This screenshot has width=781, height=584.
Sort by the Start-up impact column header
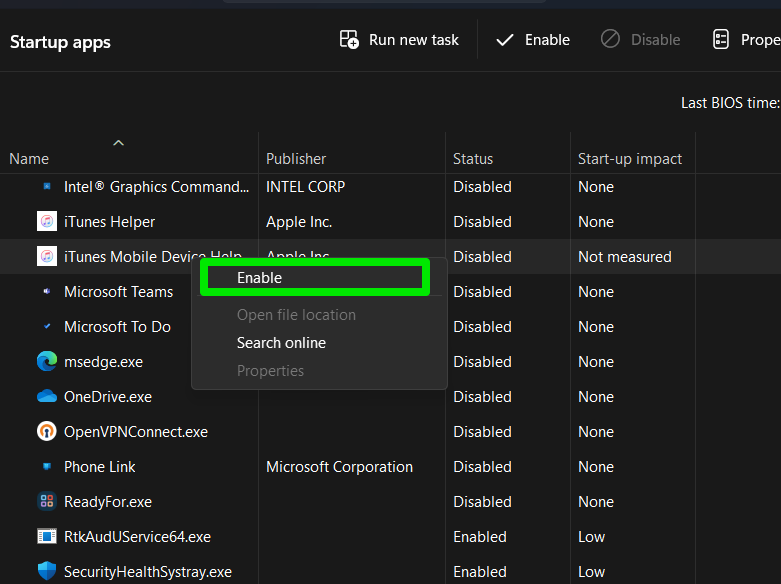pos(630,158)
